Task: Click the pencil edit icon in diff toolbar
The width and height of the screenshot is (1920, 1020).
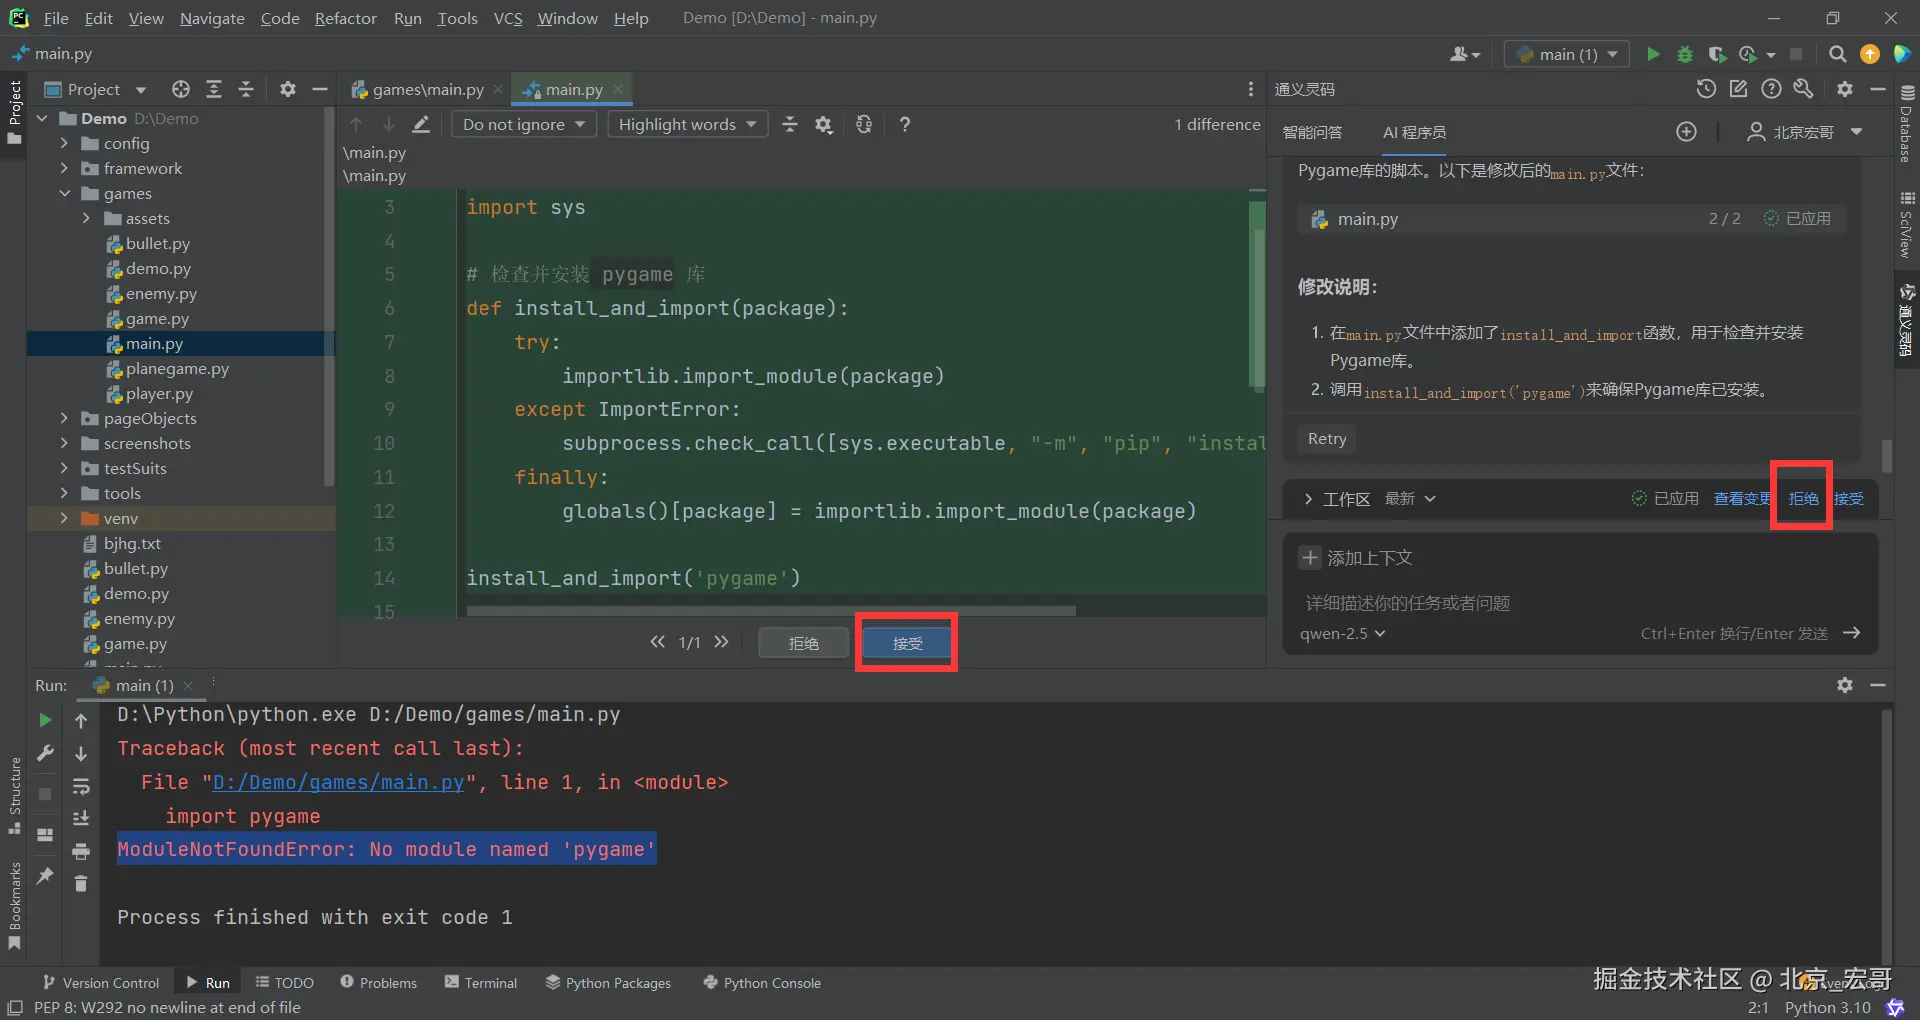Action: point(421,124)
